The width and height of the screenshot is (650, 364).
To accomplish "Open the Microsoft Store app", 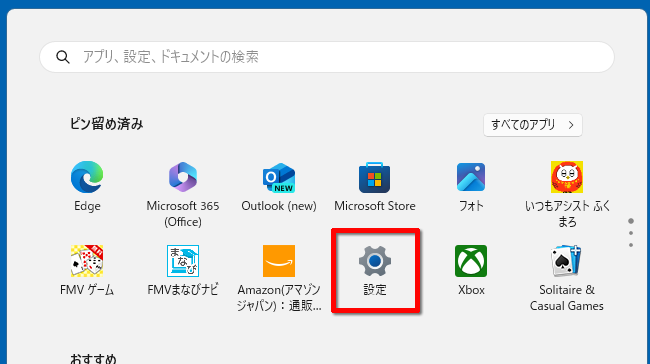I will point(375,187).
